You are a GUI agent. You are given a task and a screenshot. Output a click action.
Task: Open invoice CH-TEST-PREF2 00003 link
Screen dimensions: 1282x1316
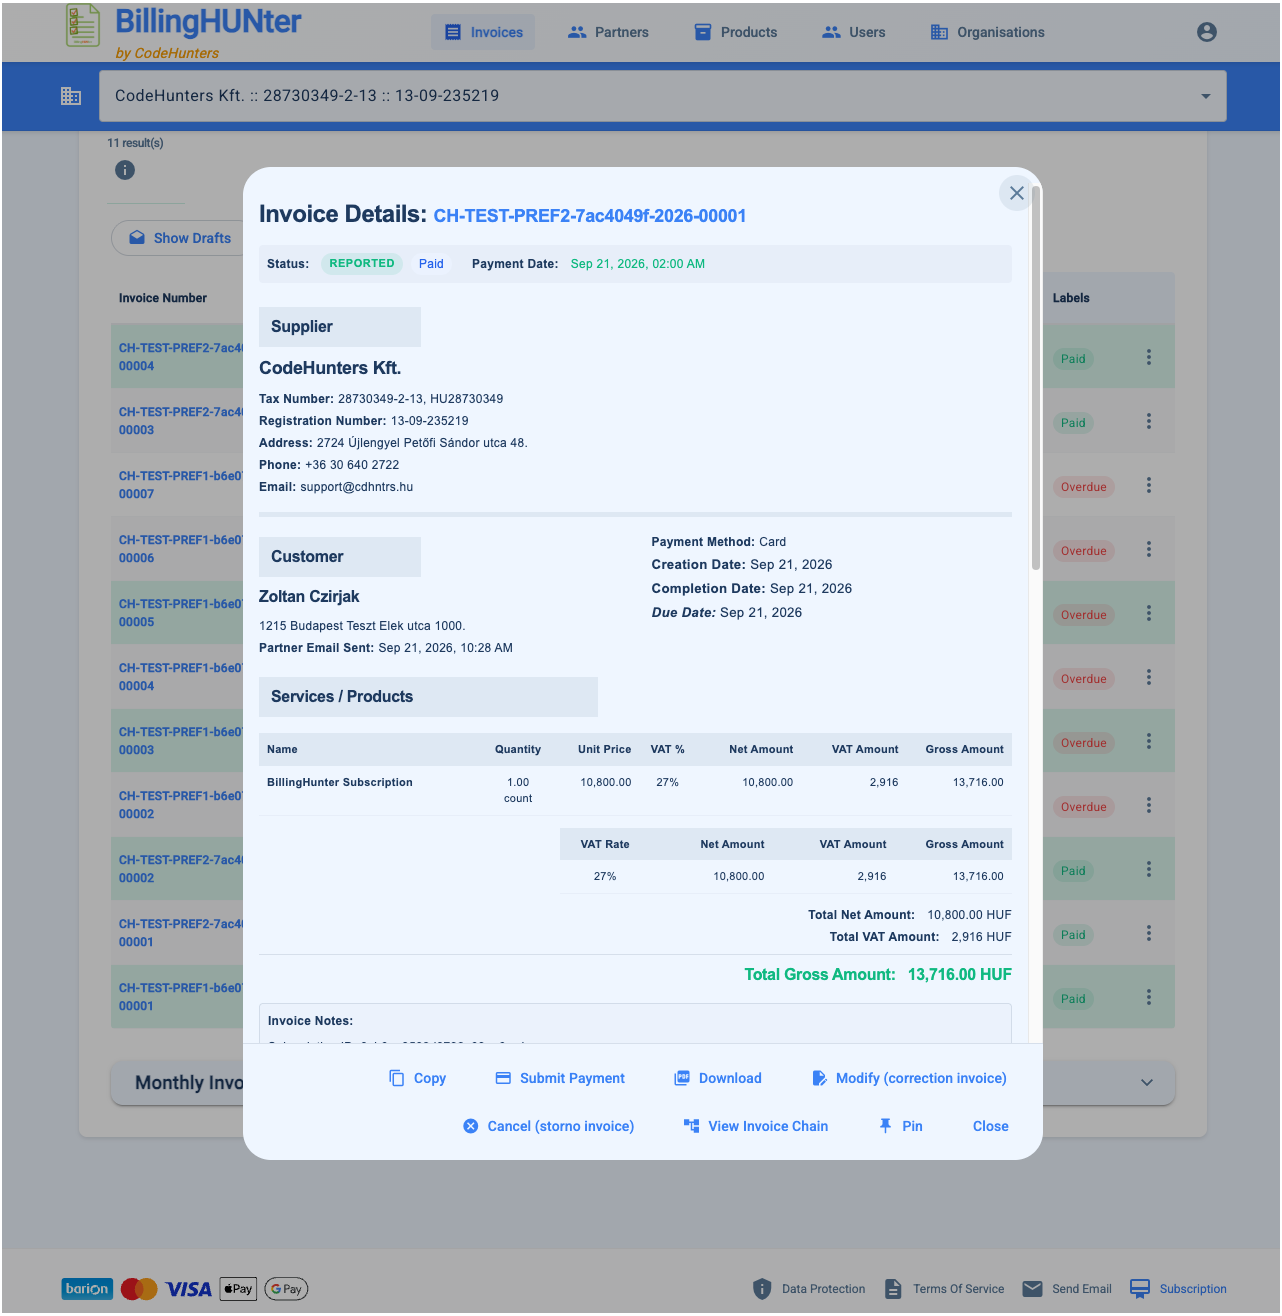(180, 421)
